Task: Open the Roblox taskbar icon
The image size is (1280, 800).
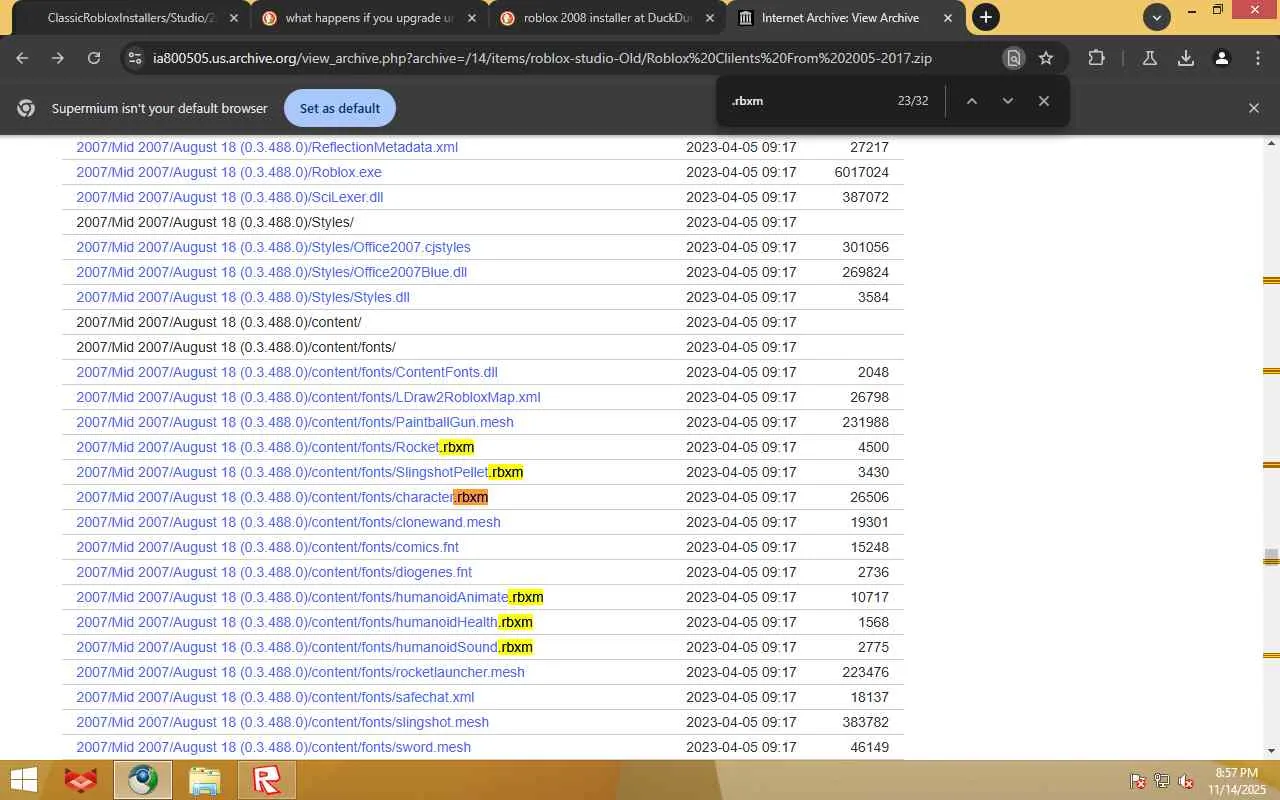Action: click(267, 780)
